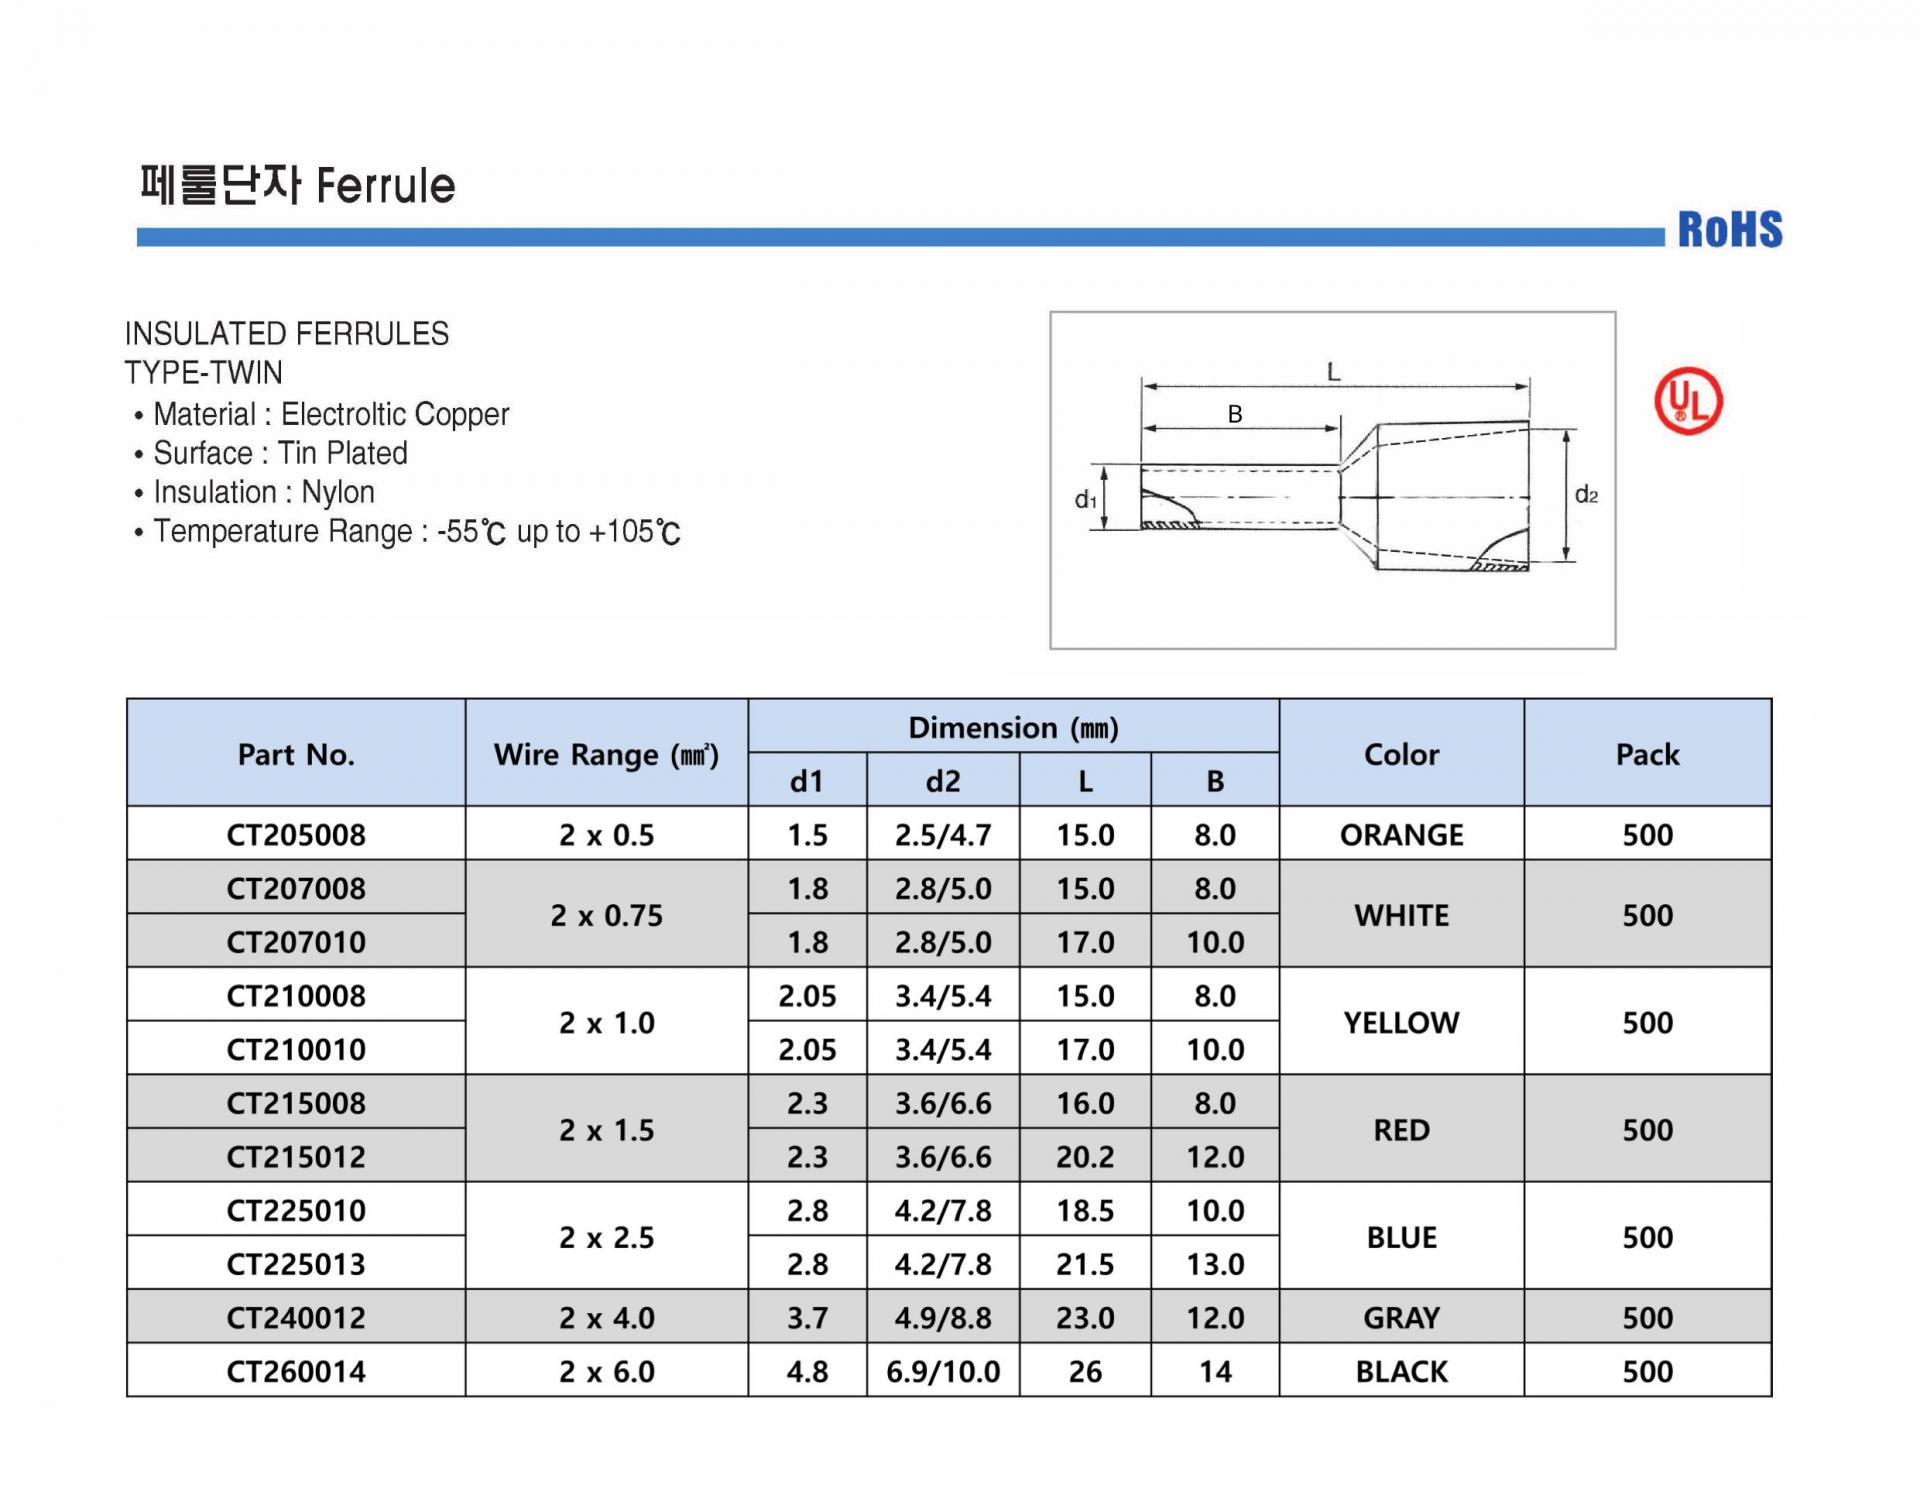Click the RED color cell
Image resolution: width=1920 pixels, height=1509 pixels.
click(x=1402, y=1129)
